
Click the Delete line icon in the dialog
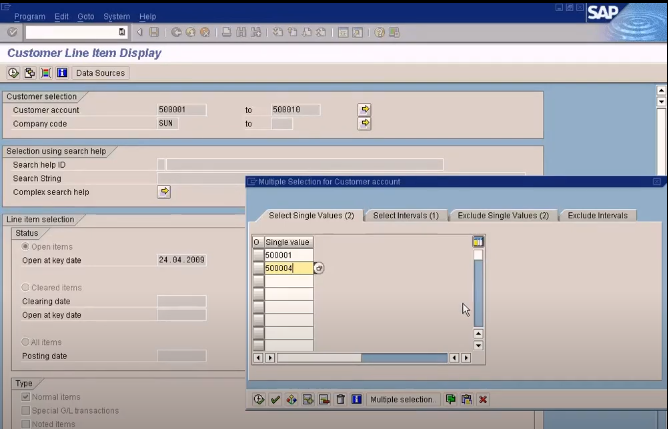click(324, 399)
